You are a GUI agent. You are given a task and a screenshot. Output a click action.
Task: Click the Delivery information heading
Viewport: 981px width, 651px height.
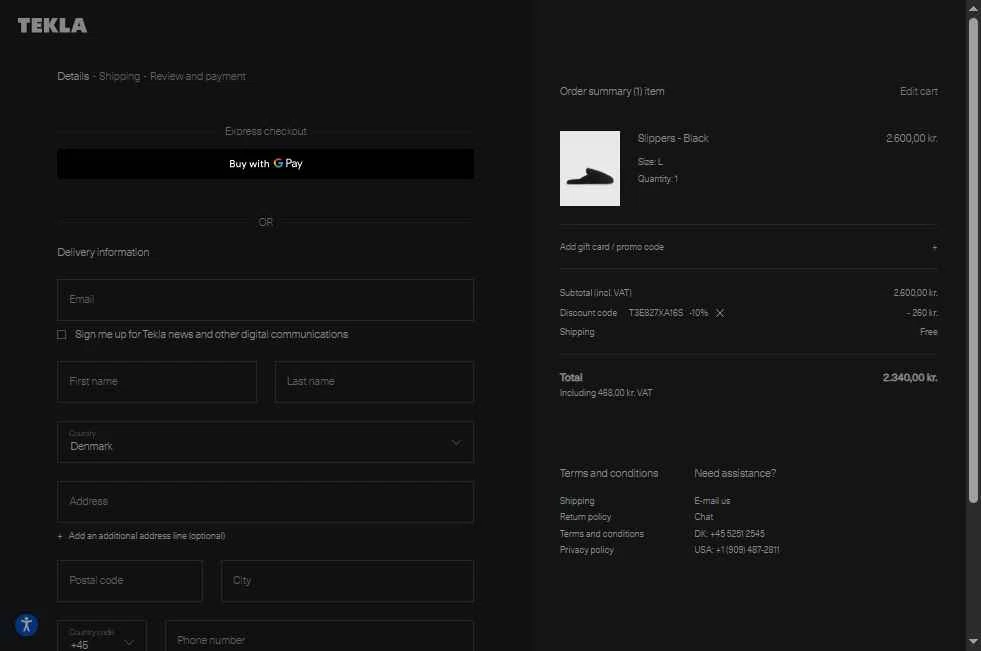(103, 253)
